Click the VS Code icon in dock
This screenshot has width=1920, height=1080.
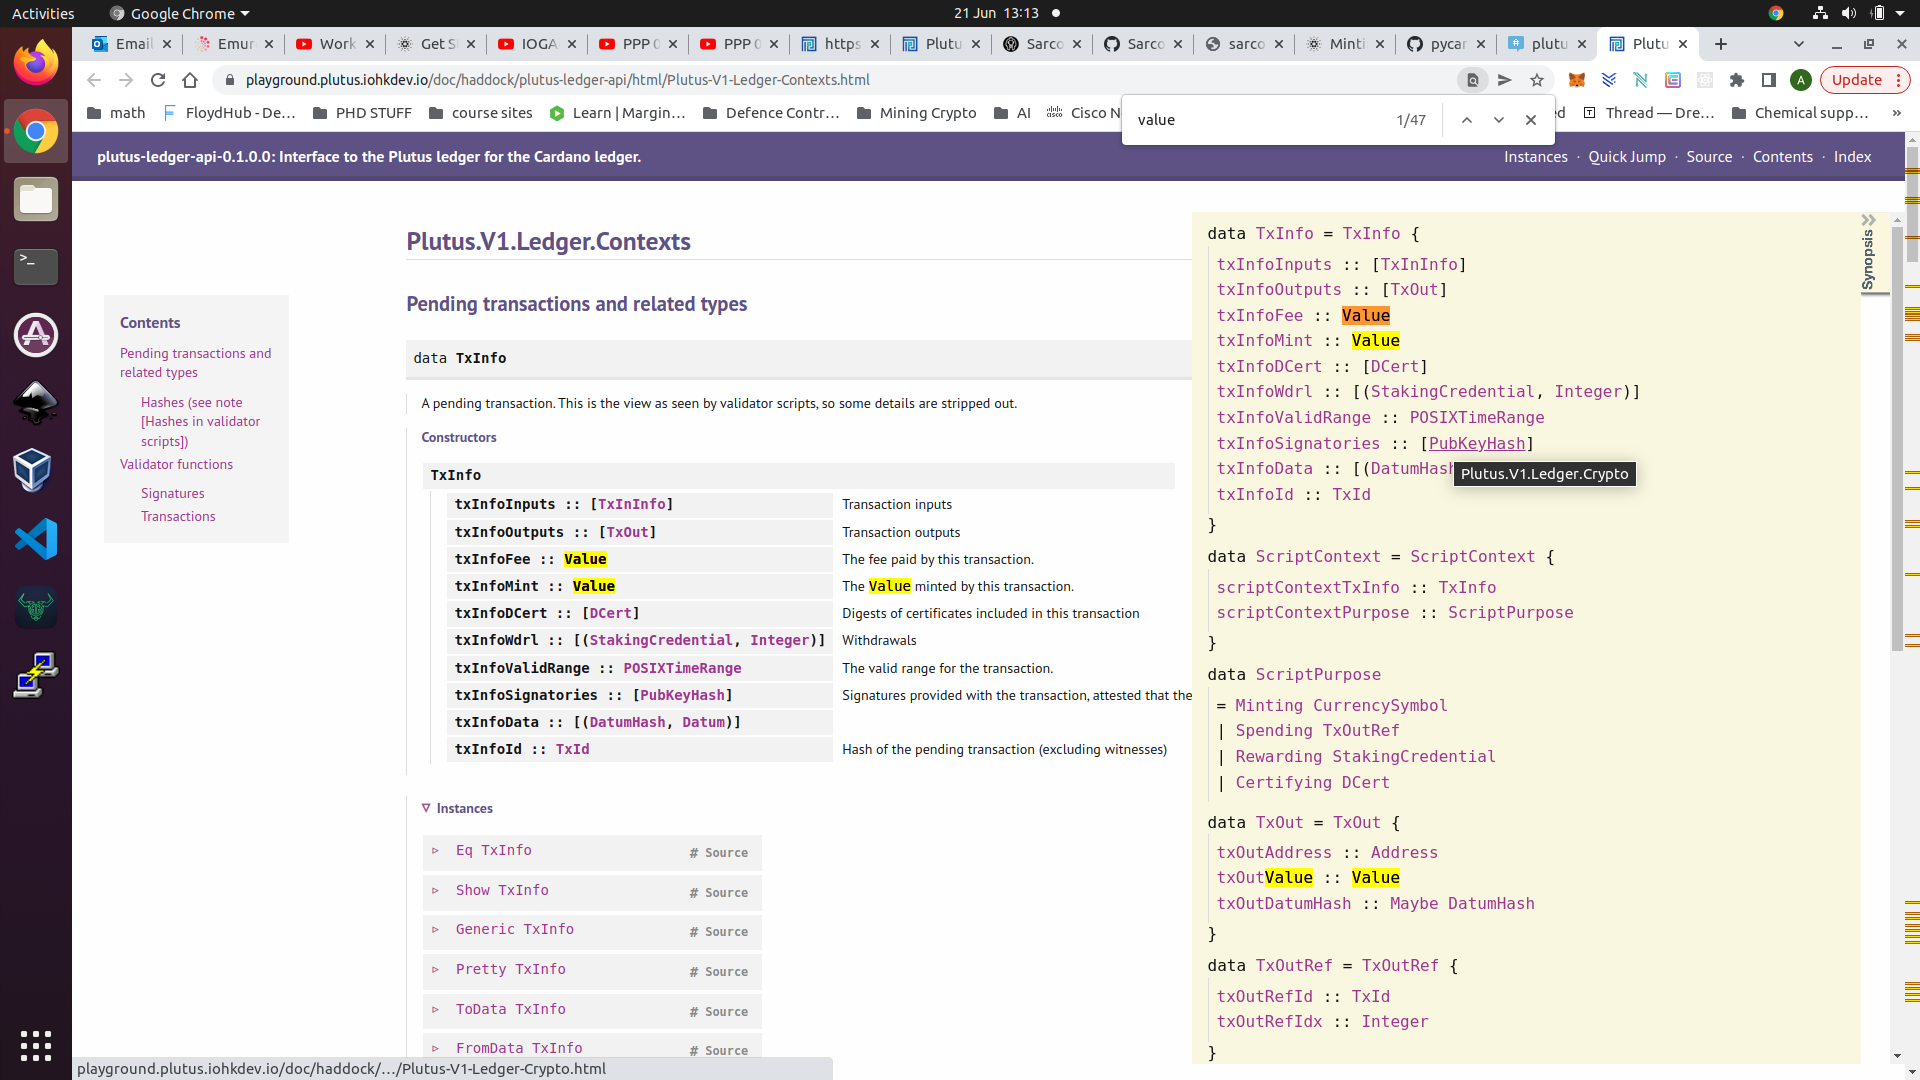click(36, 538)
